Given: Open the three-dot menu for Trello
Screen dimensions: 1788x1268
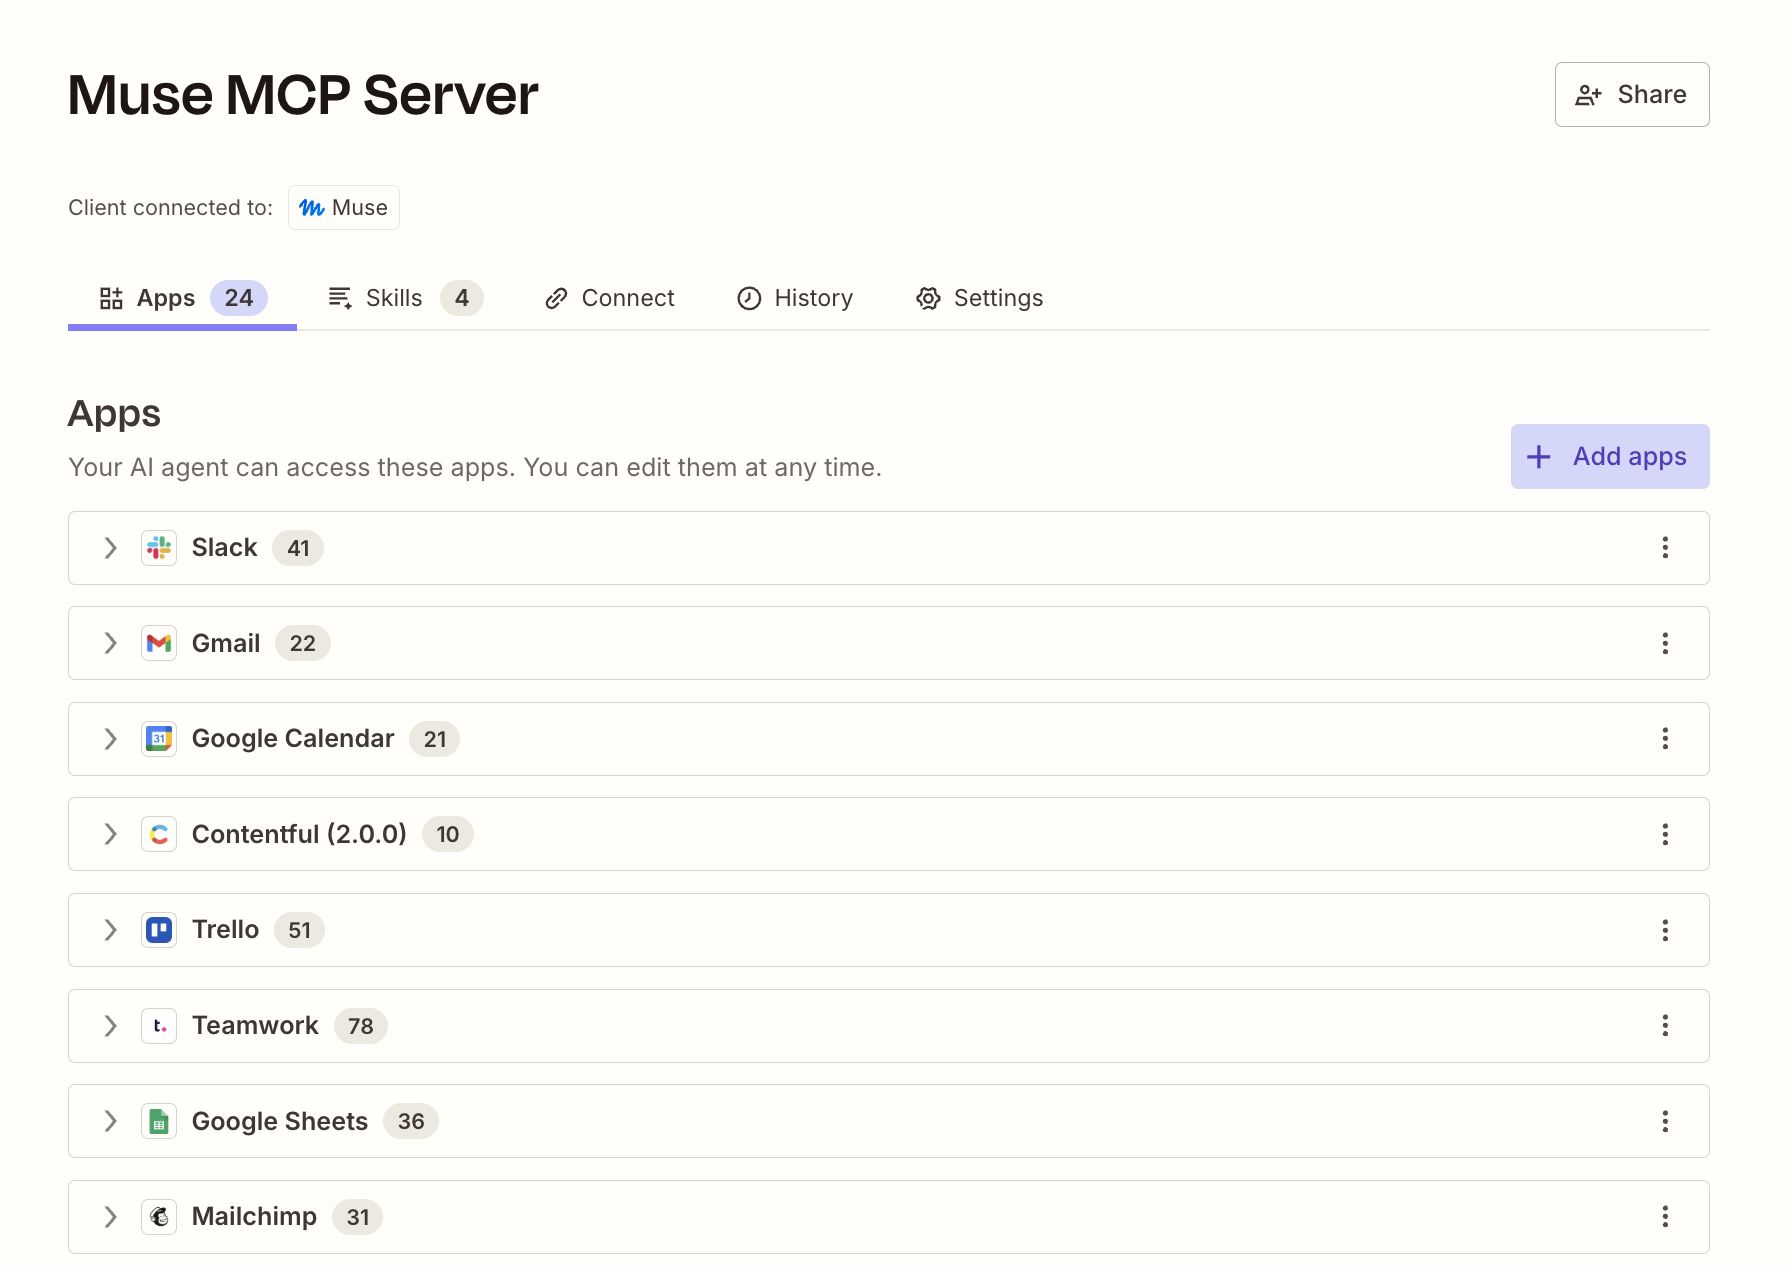Looking at the screenshot, I should click(x=1665, y=930).
